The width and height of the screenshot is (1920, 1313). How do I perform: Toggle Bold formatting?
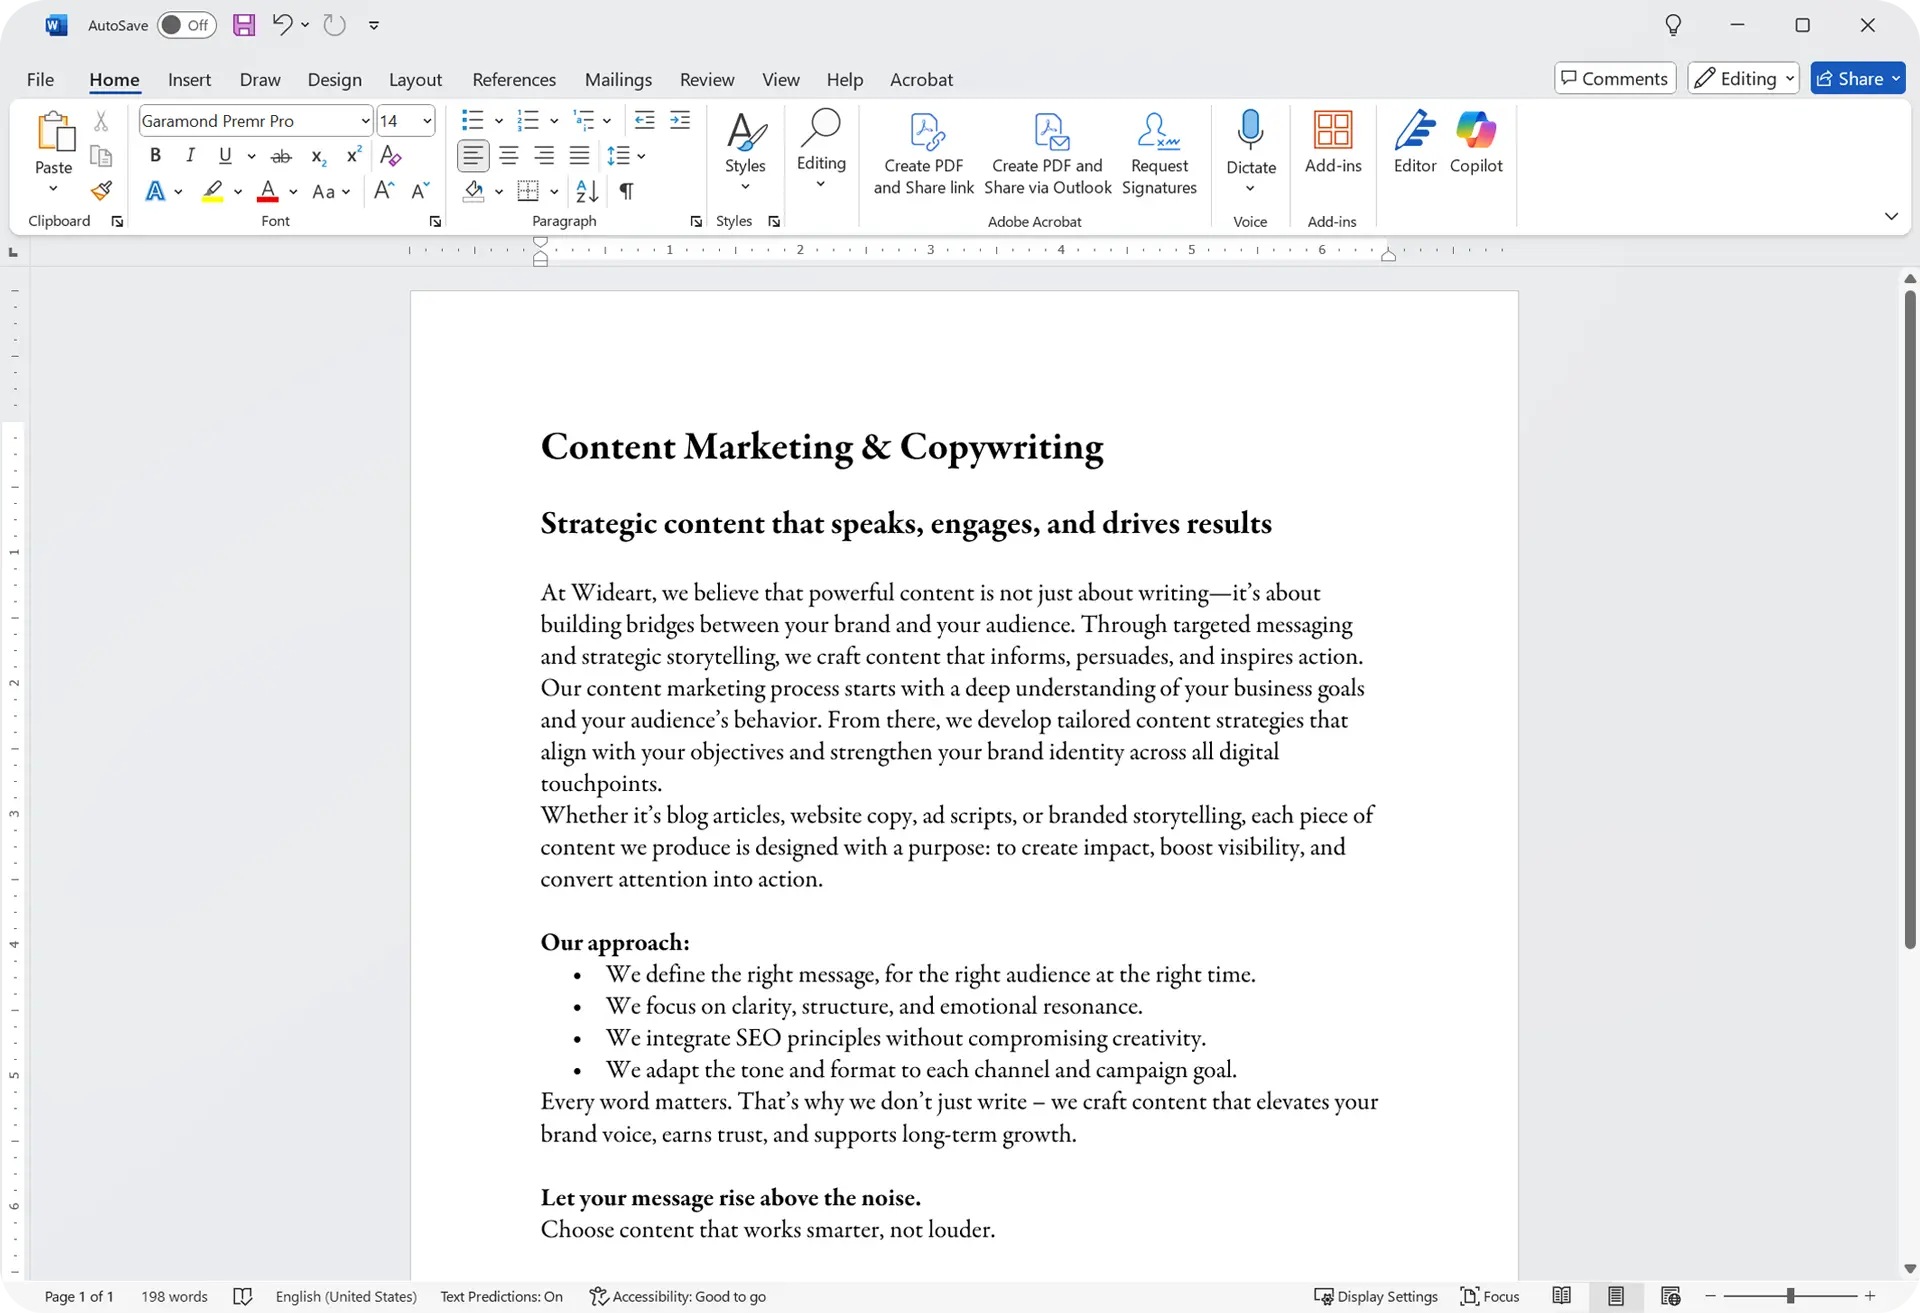[x=155, y=155]
